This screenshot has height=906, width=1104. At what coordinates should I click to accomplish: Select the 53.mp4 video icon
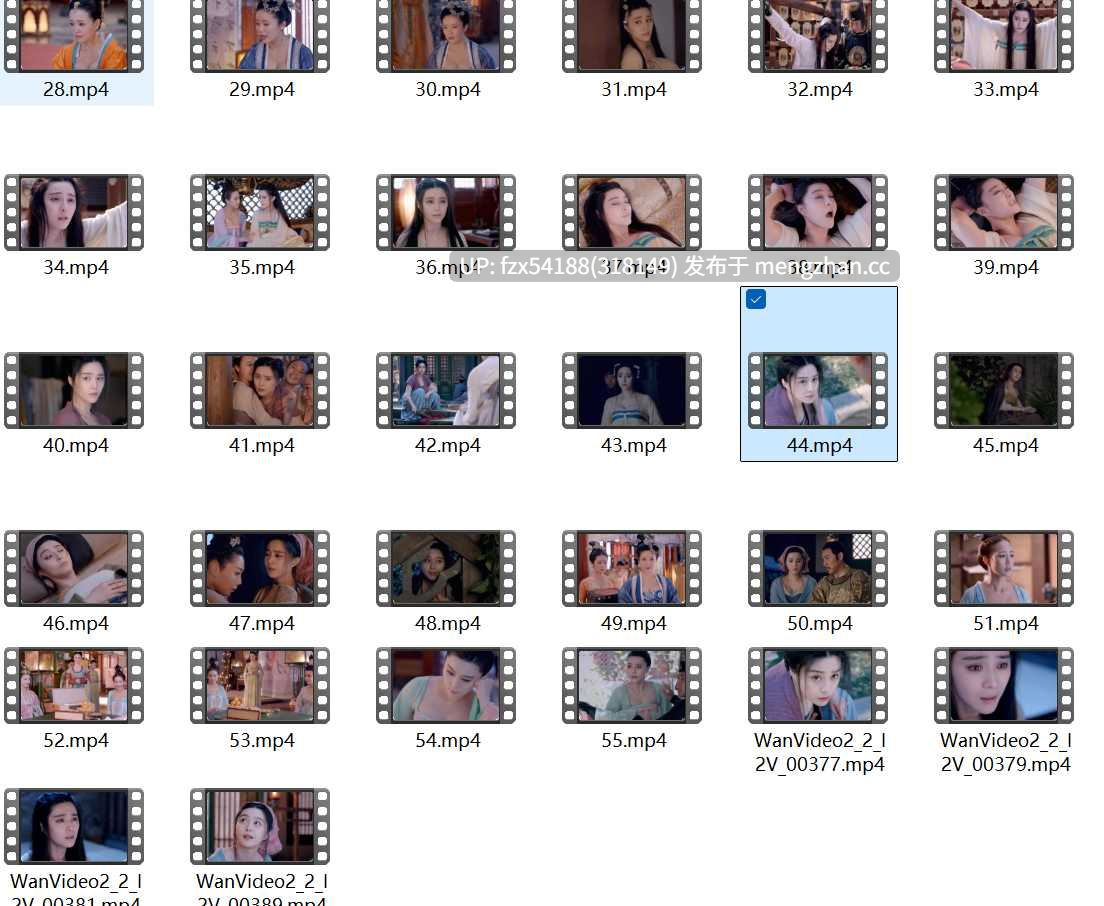(260, 686)
